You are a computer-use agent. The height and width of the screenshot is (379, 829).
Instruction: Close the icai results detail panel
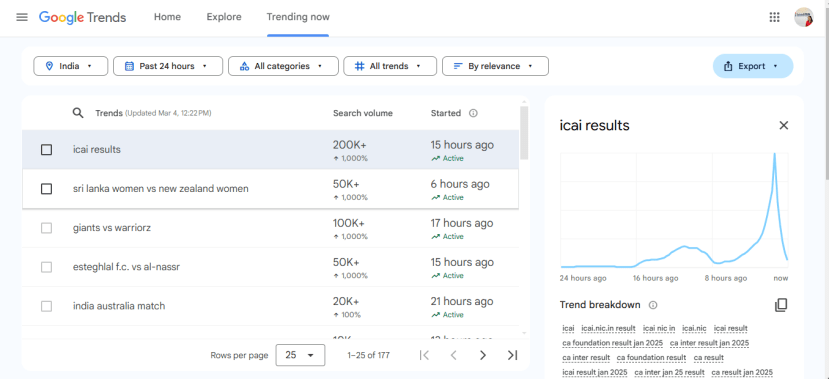coord(784,125)
